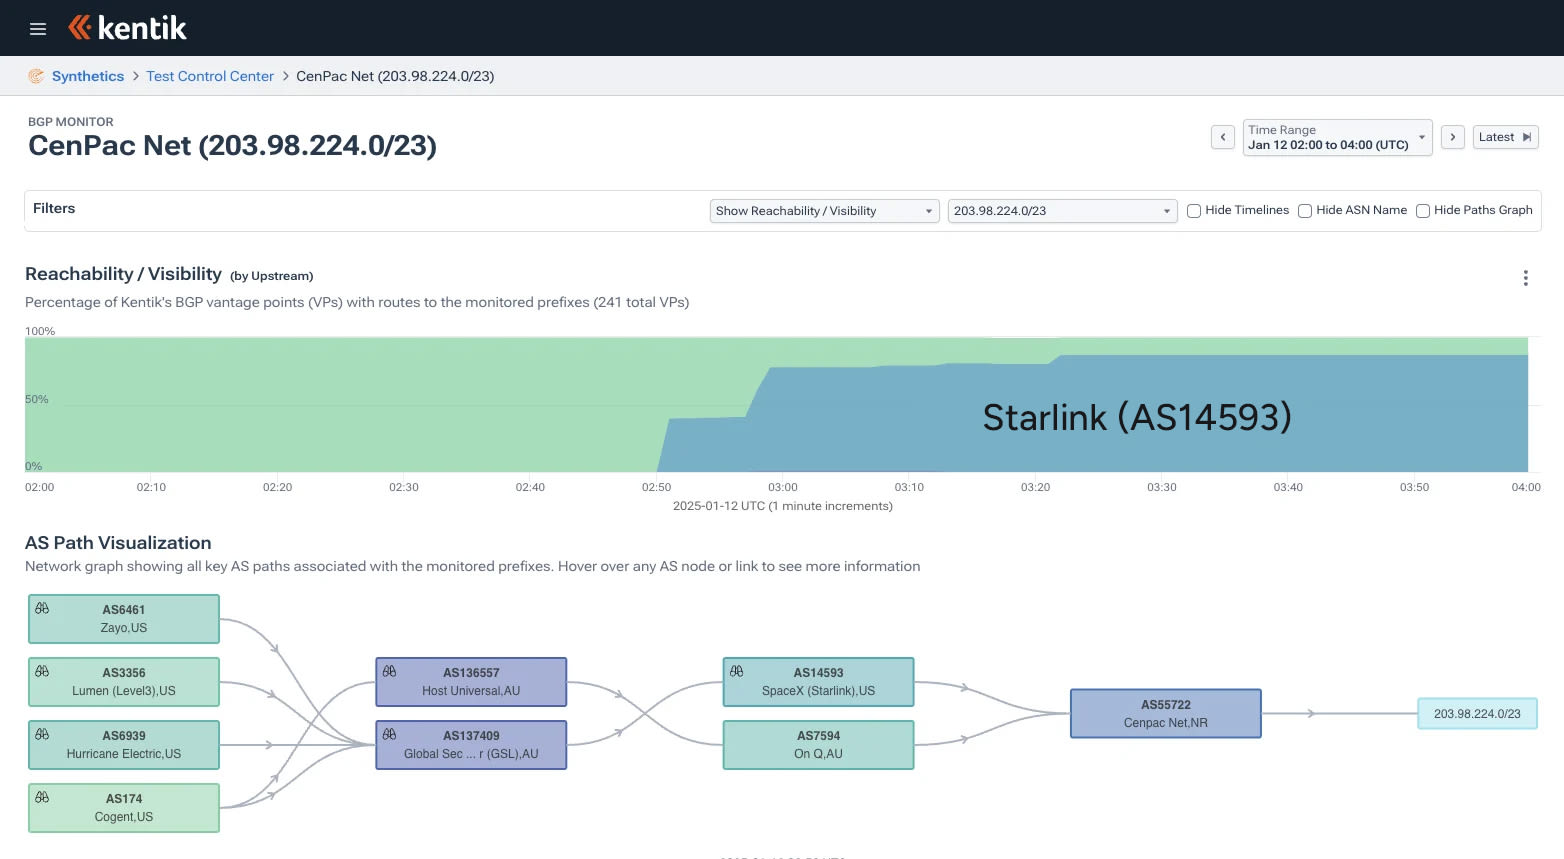The height and width of the screenshot is (859, 1564).
Task: Click the binoculars icon on AS136557 node
Action: point(389,671)
